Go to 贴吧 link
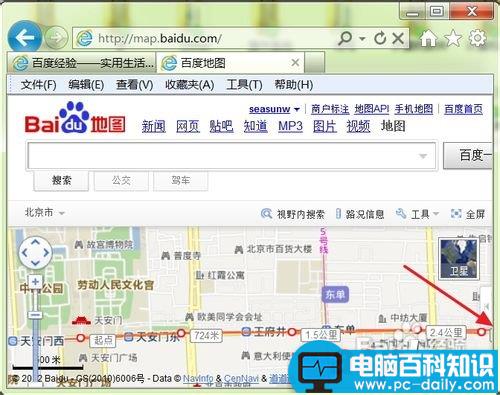This screenshot has width=500, height=395. [221, 127]
